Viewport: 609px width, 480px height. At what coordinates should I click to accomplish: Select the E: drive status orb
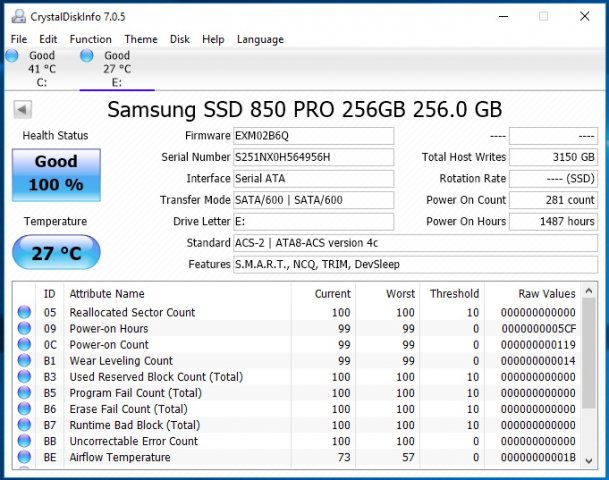click(x=87, y=57)
